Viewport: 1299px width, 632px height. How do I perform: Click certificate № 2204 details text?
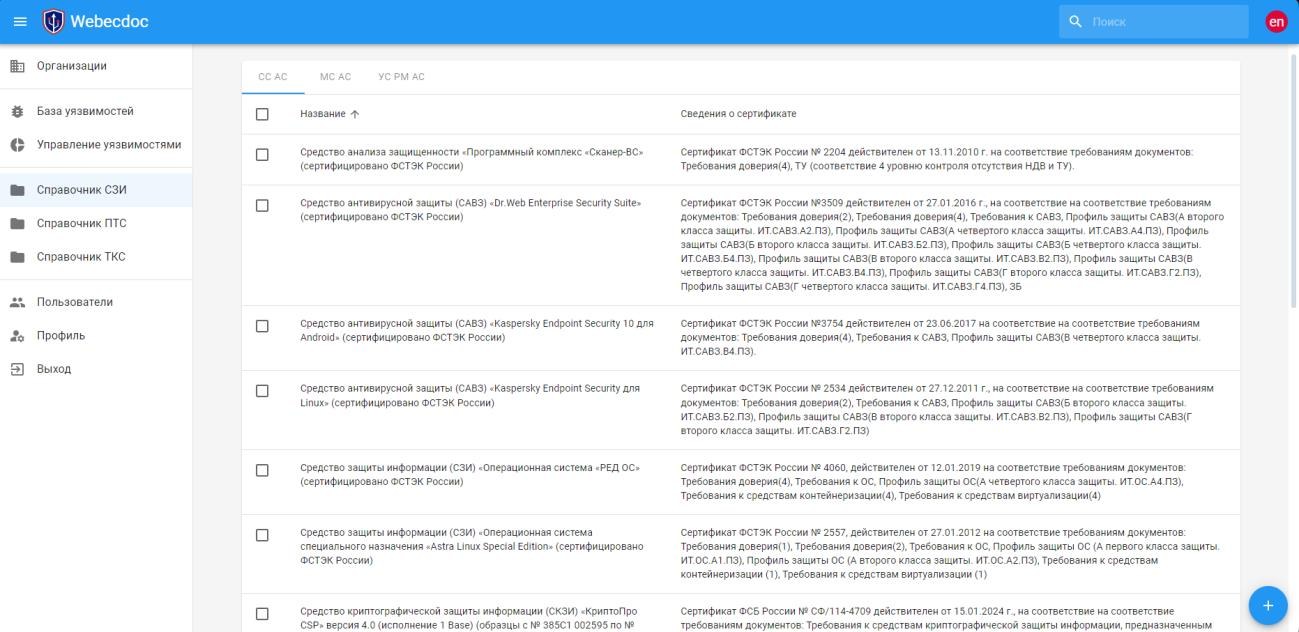click(936, 159)
